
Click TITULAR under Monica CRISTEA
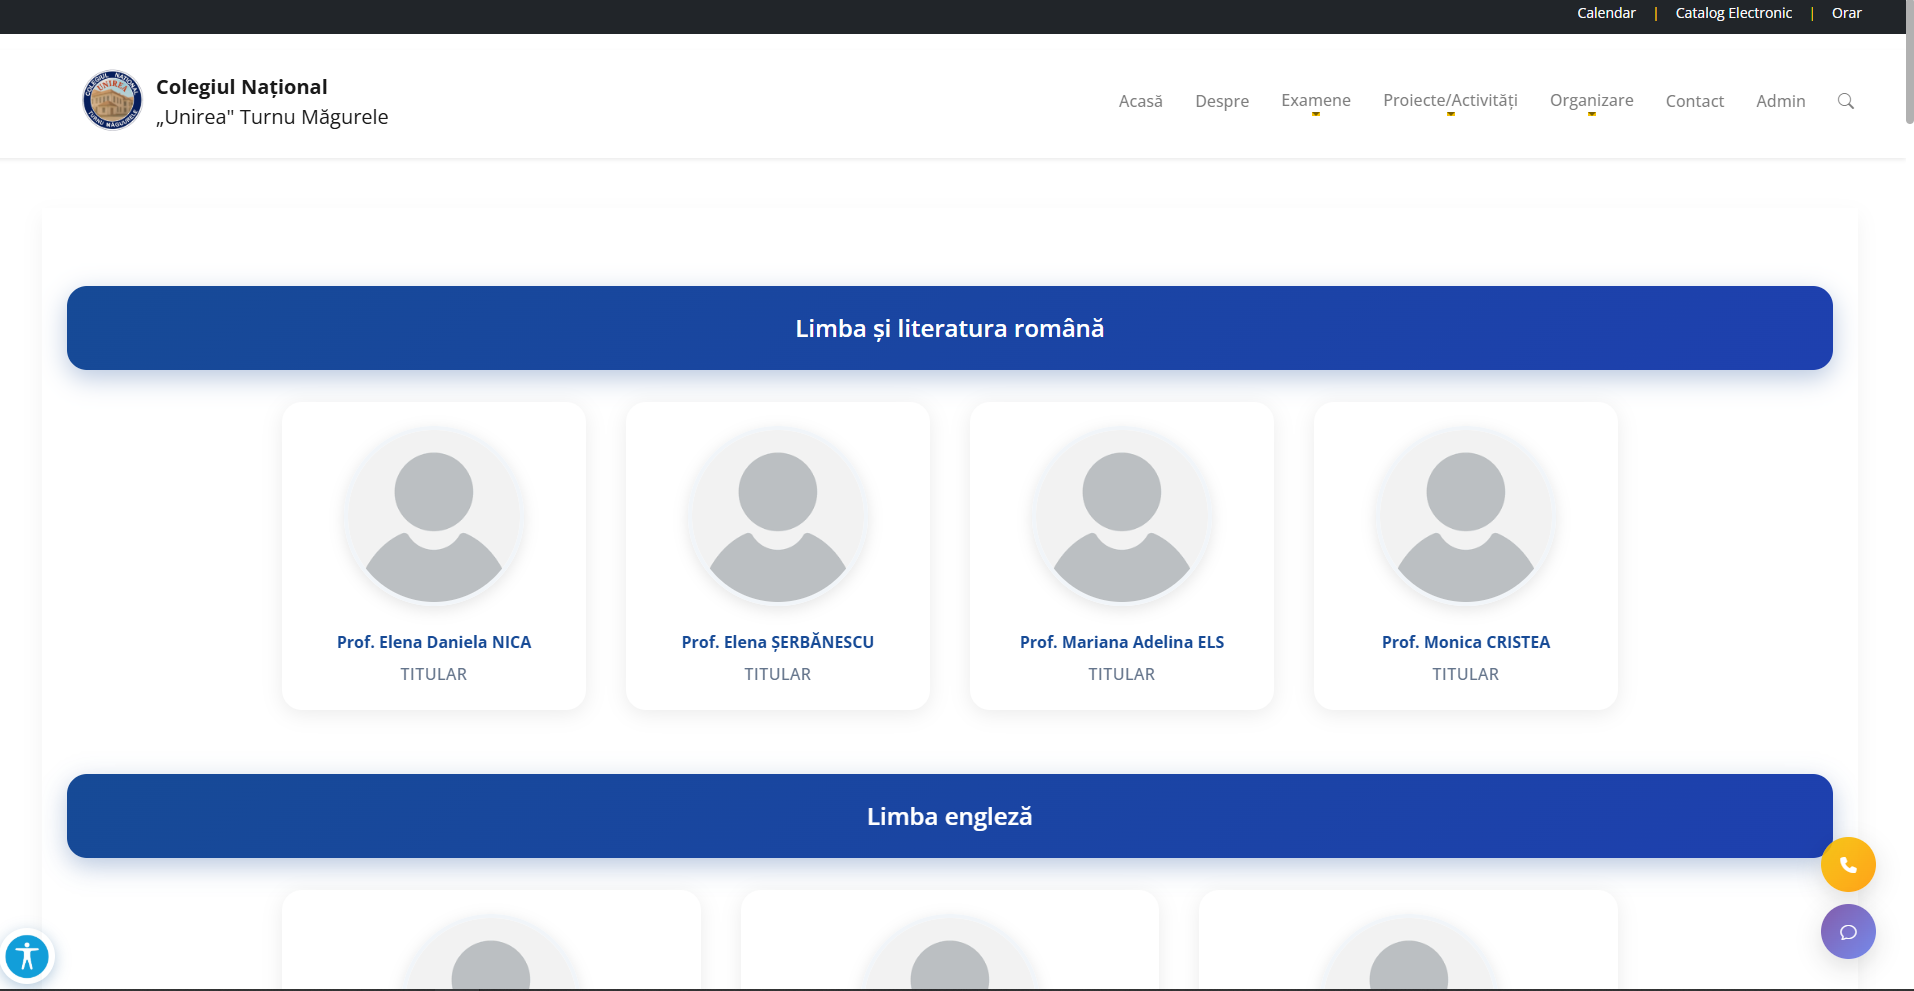click(x=1466, y=674)
